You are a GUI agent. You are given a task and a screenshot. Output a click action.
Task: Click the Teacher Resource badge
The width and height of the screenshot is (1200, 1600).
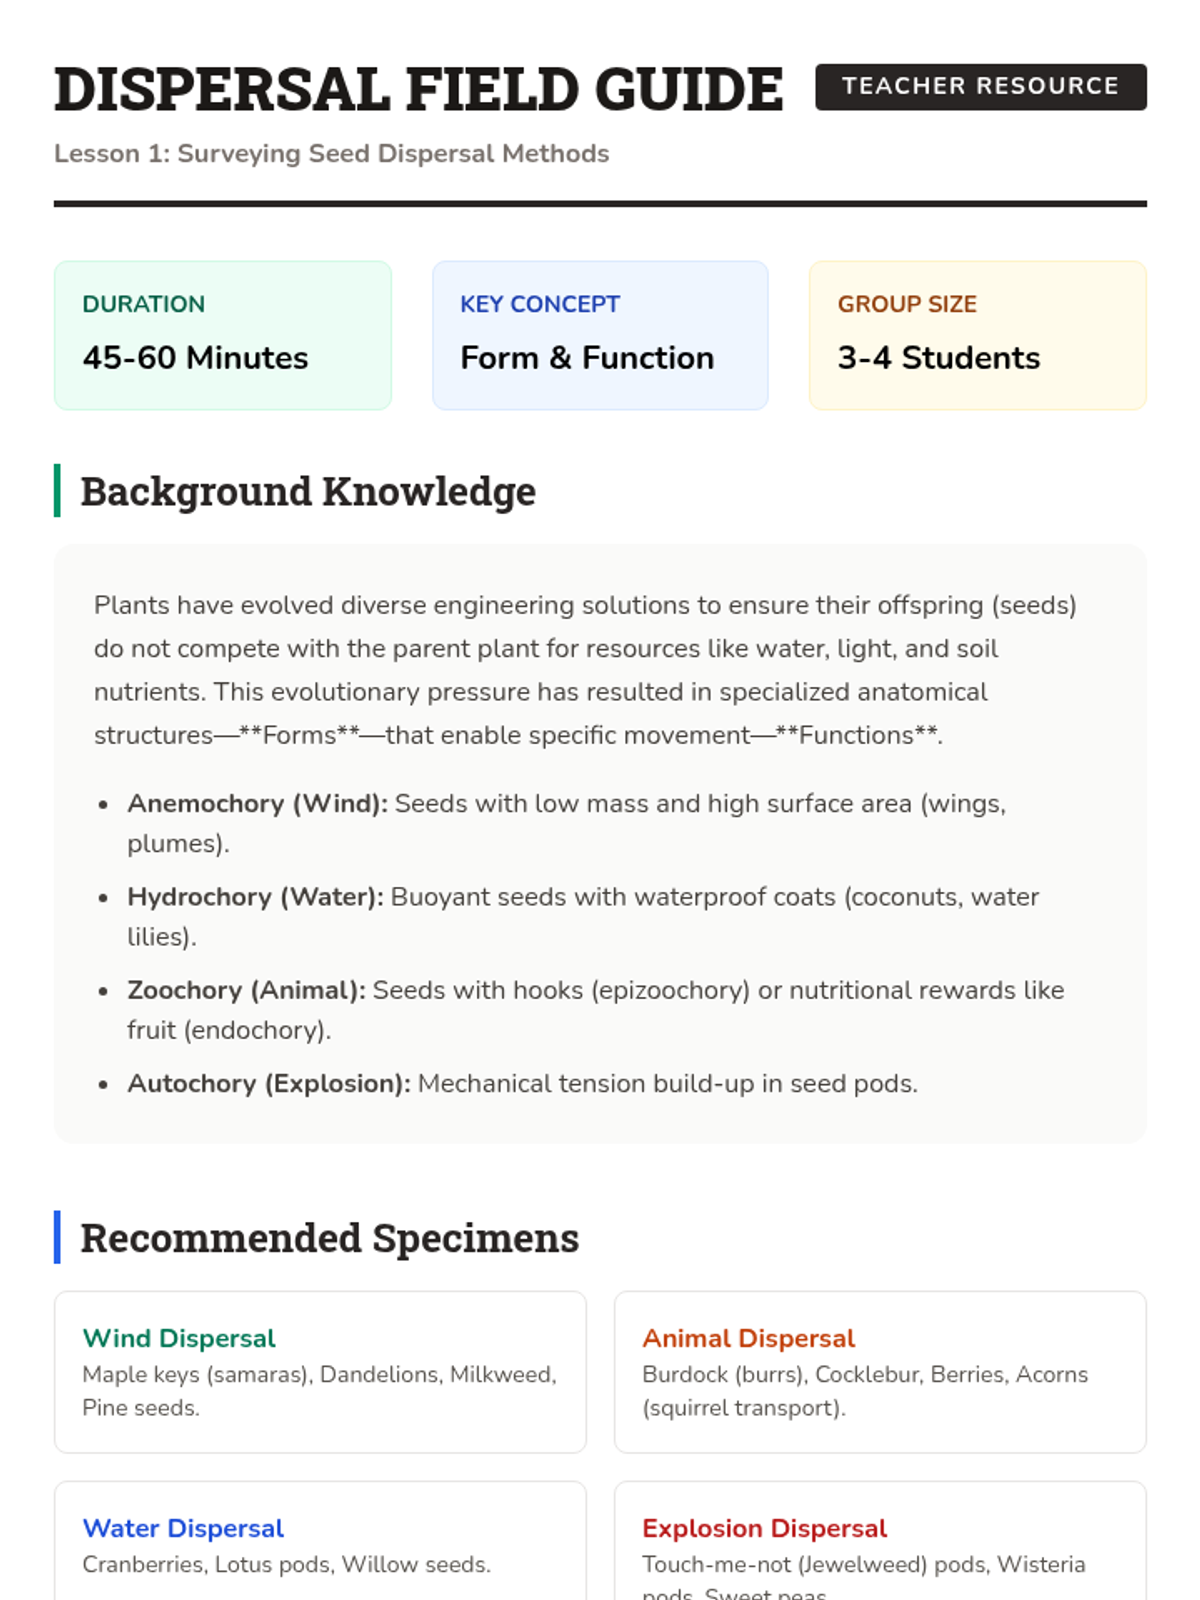(980, 87)
